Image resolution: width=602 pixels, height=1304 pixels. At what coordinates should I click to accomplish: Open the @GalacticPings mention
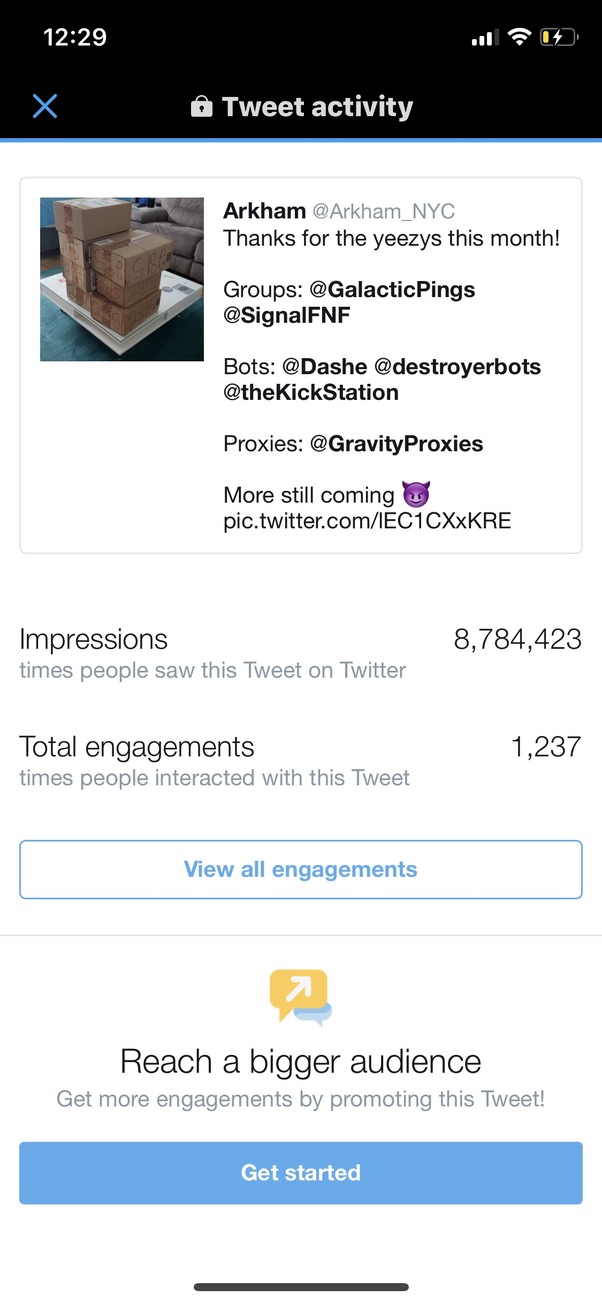392,290
